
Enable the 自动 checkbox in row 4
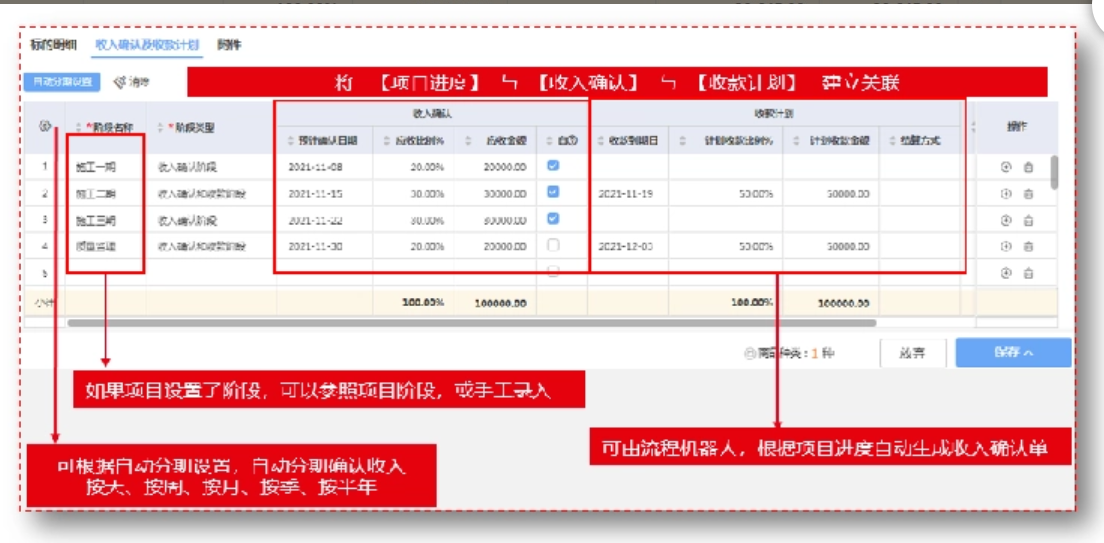click(x=553, y=245)
